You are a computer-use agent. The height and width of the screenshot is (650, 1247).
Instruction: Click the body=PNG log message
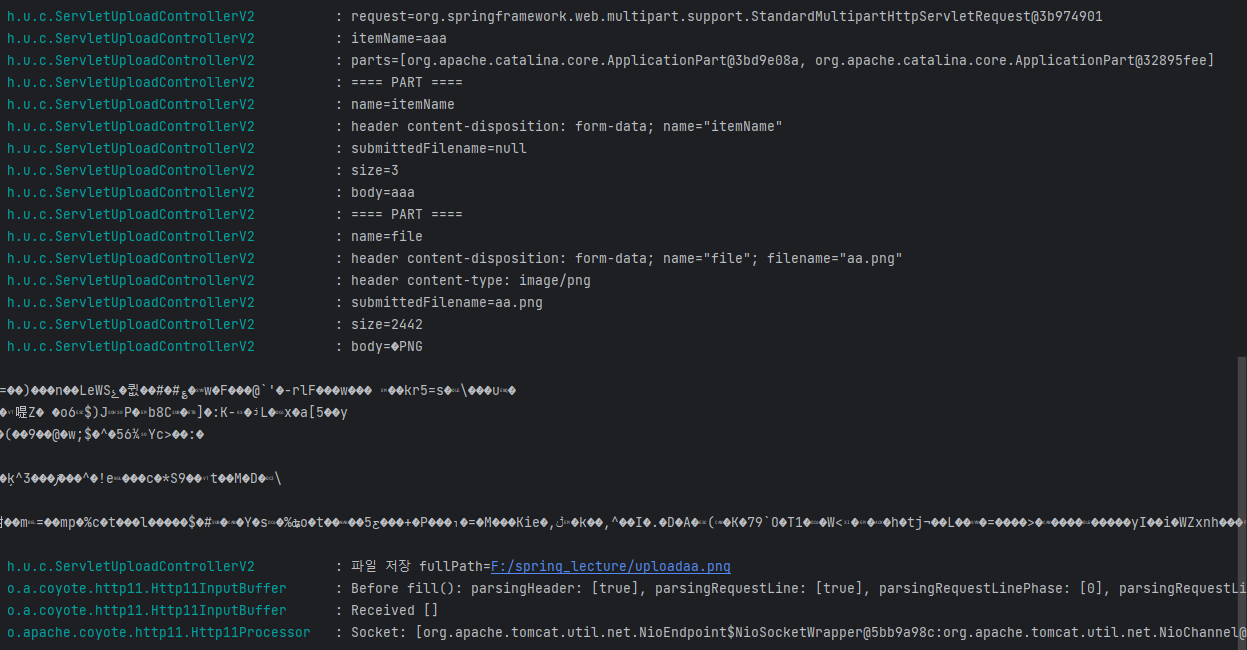[x=386, y=346]
